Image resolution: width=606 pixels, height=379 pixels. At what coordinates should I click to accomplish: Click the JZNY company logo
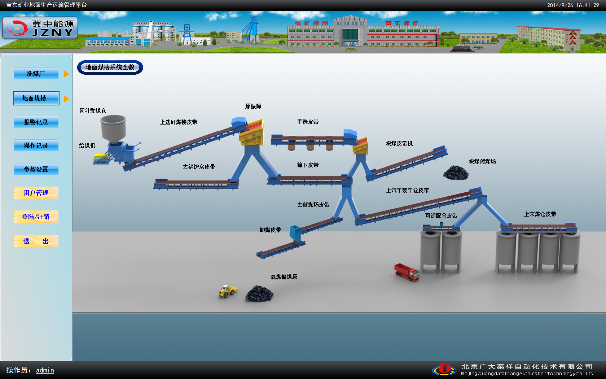[40, 28]
